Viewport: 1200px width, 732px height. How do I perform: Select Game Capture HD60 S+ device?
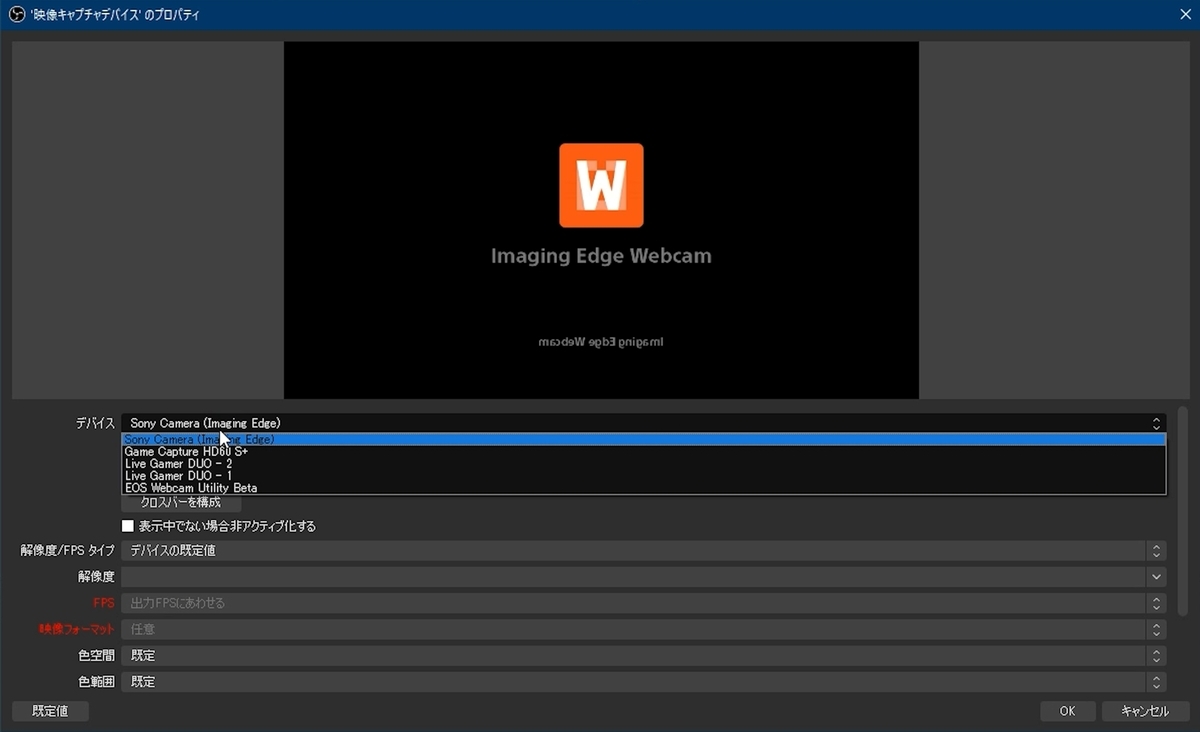click(x=644, y=452)
